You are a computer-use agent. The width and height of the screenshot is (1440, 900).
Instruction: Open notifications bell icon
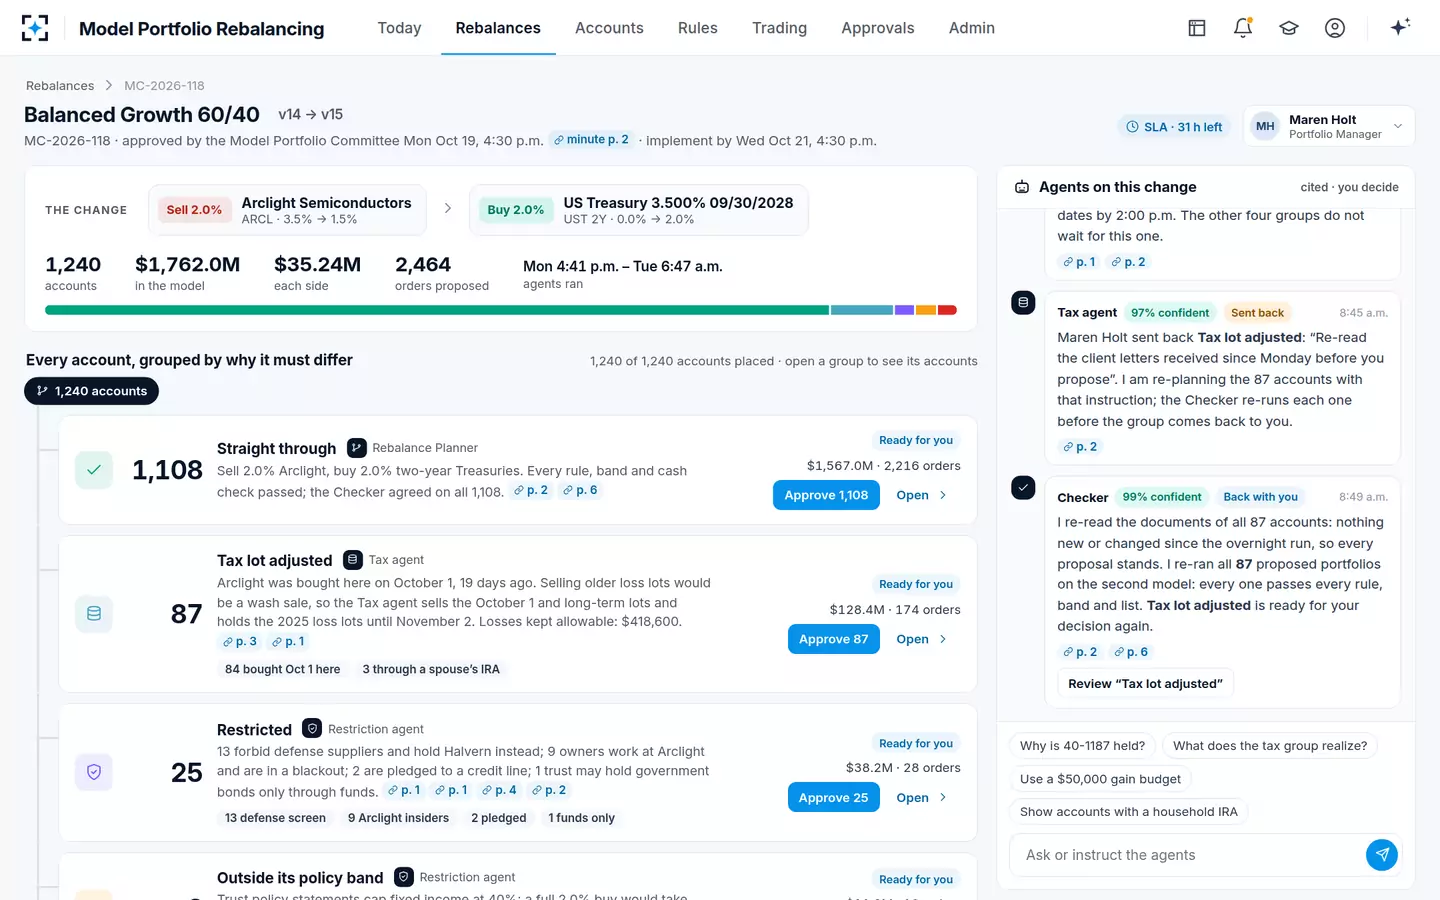pos(1243,28)
